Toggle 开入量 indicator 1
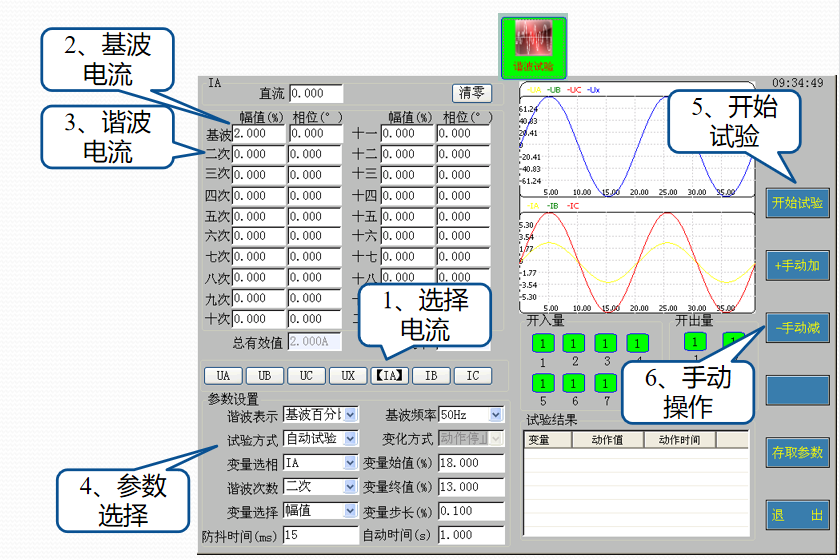The height and width of the screenshot is (560, 840). tap(543, 344)
